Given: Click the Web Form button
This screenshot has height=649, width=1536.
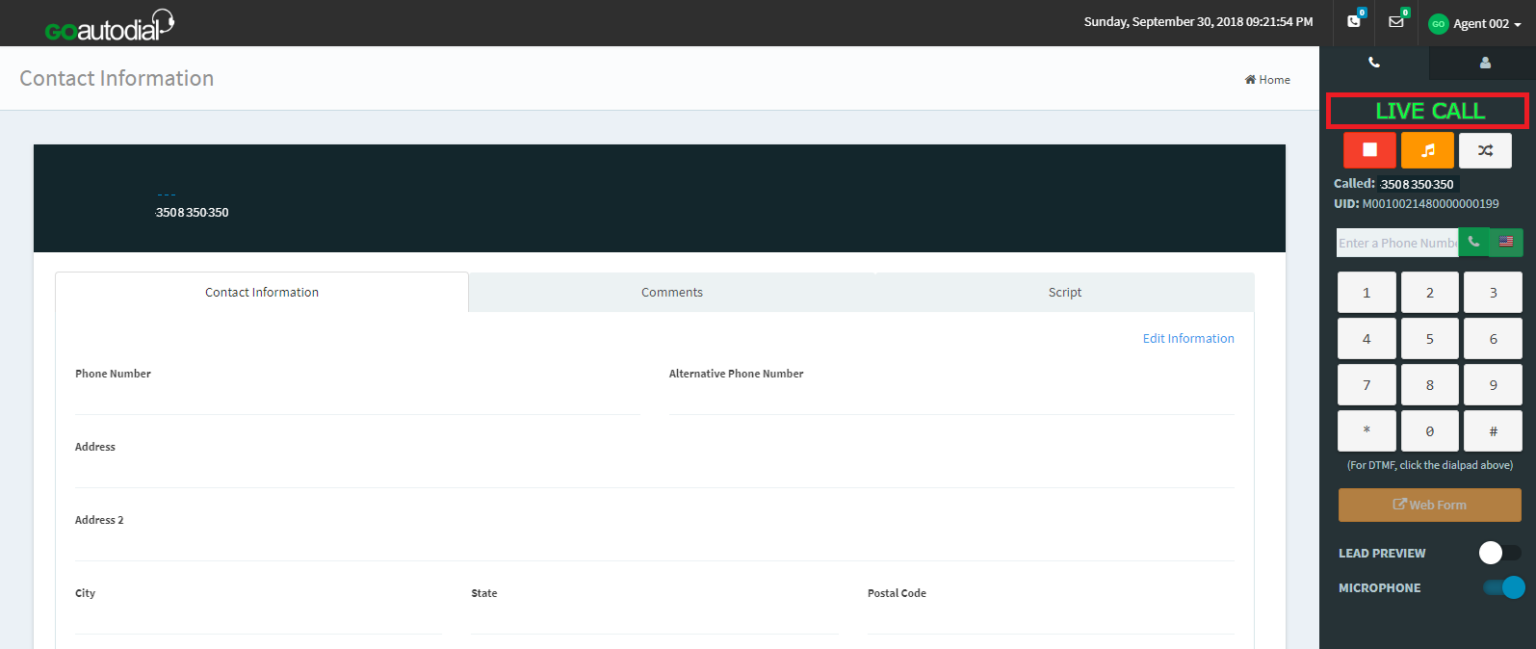Looking at the screenshot, I should [x=1429, y=505].
